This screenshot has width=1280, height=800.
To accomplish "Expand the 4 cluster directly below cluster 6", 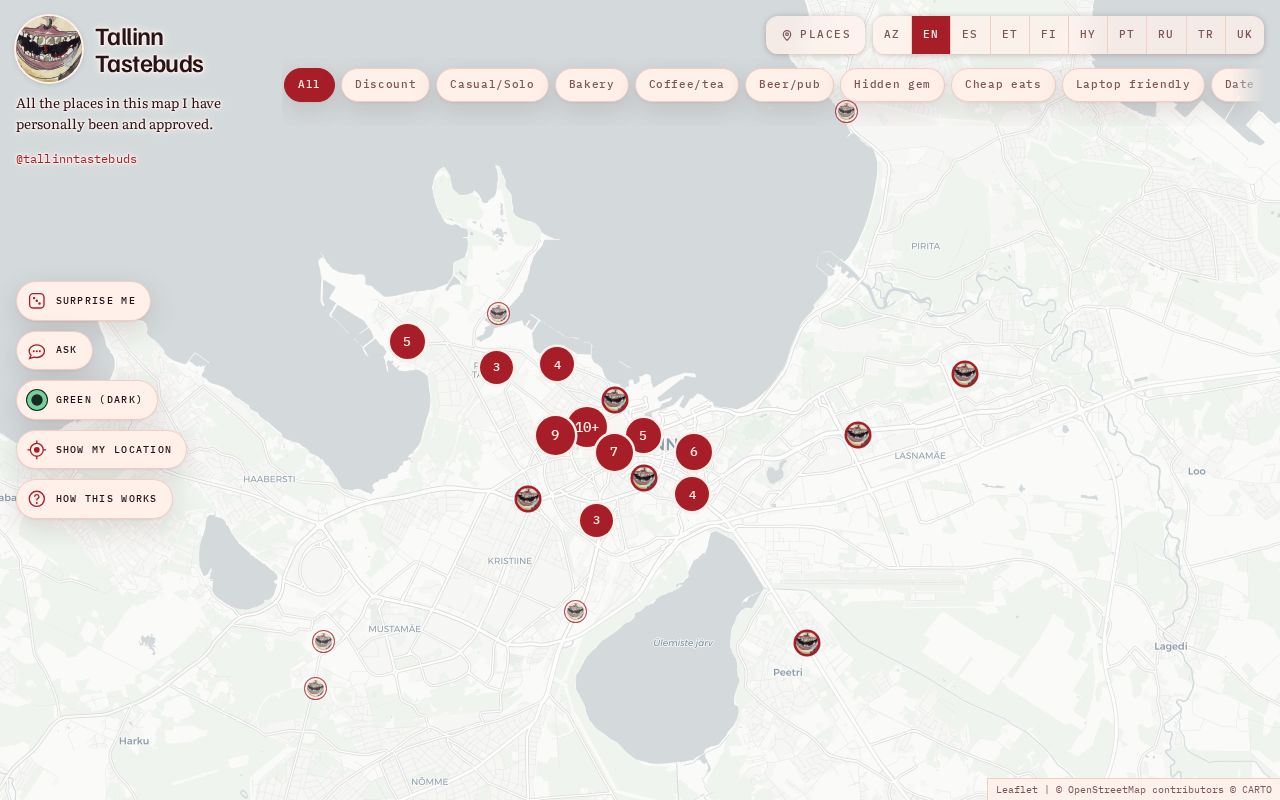I will 692,494.
